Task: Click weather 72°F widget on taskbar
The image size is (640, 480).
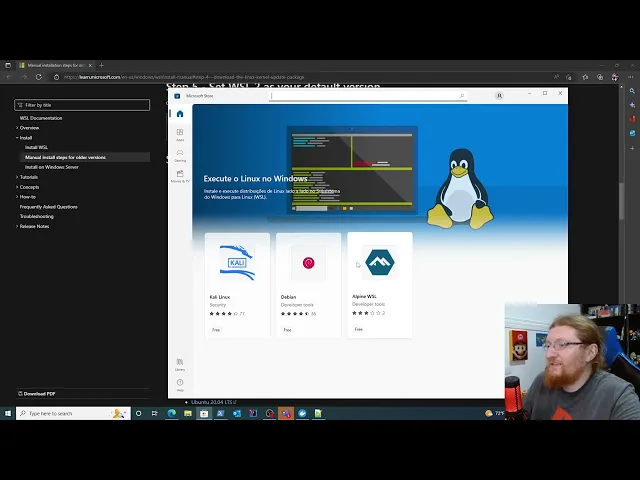Action: (494, 413)
